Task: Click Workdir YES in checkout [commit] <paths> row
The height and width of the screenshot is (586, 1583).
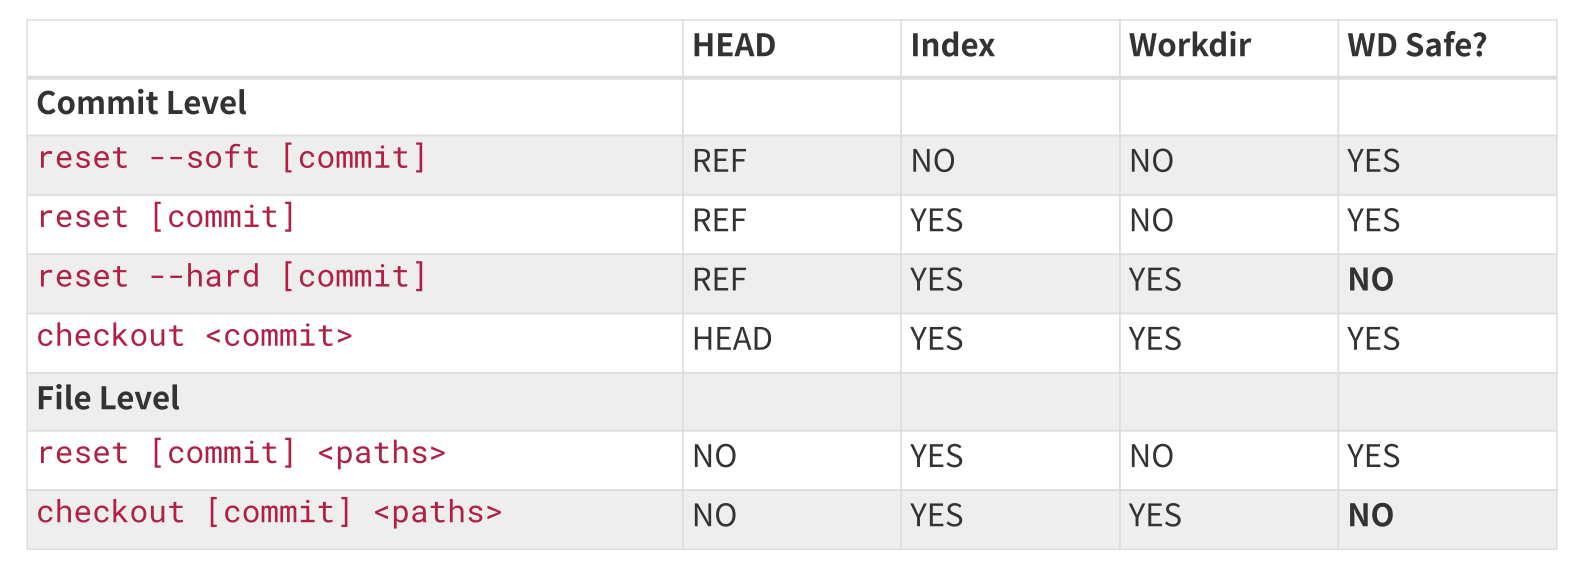Action: pyautogui.click(x=1155, y=516)
